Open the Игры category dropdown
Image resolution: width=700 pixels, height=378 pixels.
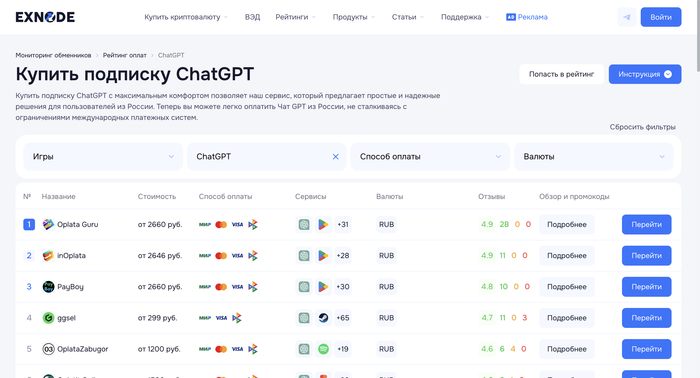(x=103, y=157)
